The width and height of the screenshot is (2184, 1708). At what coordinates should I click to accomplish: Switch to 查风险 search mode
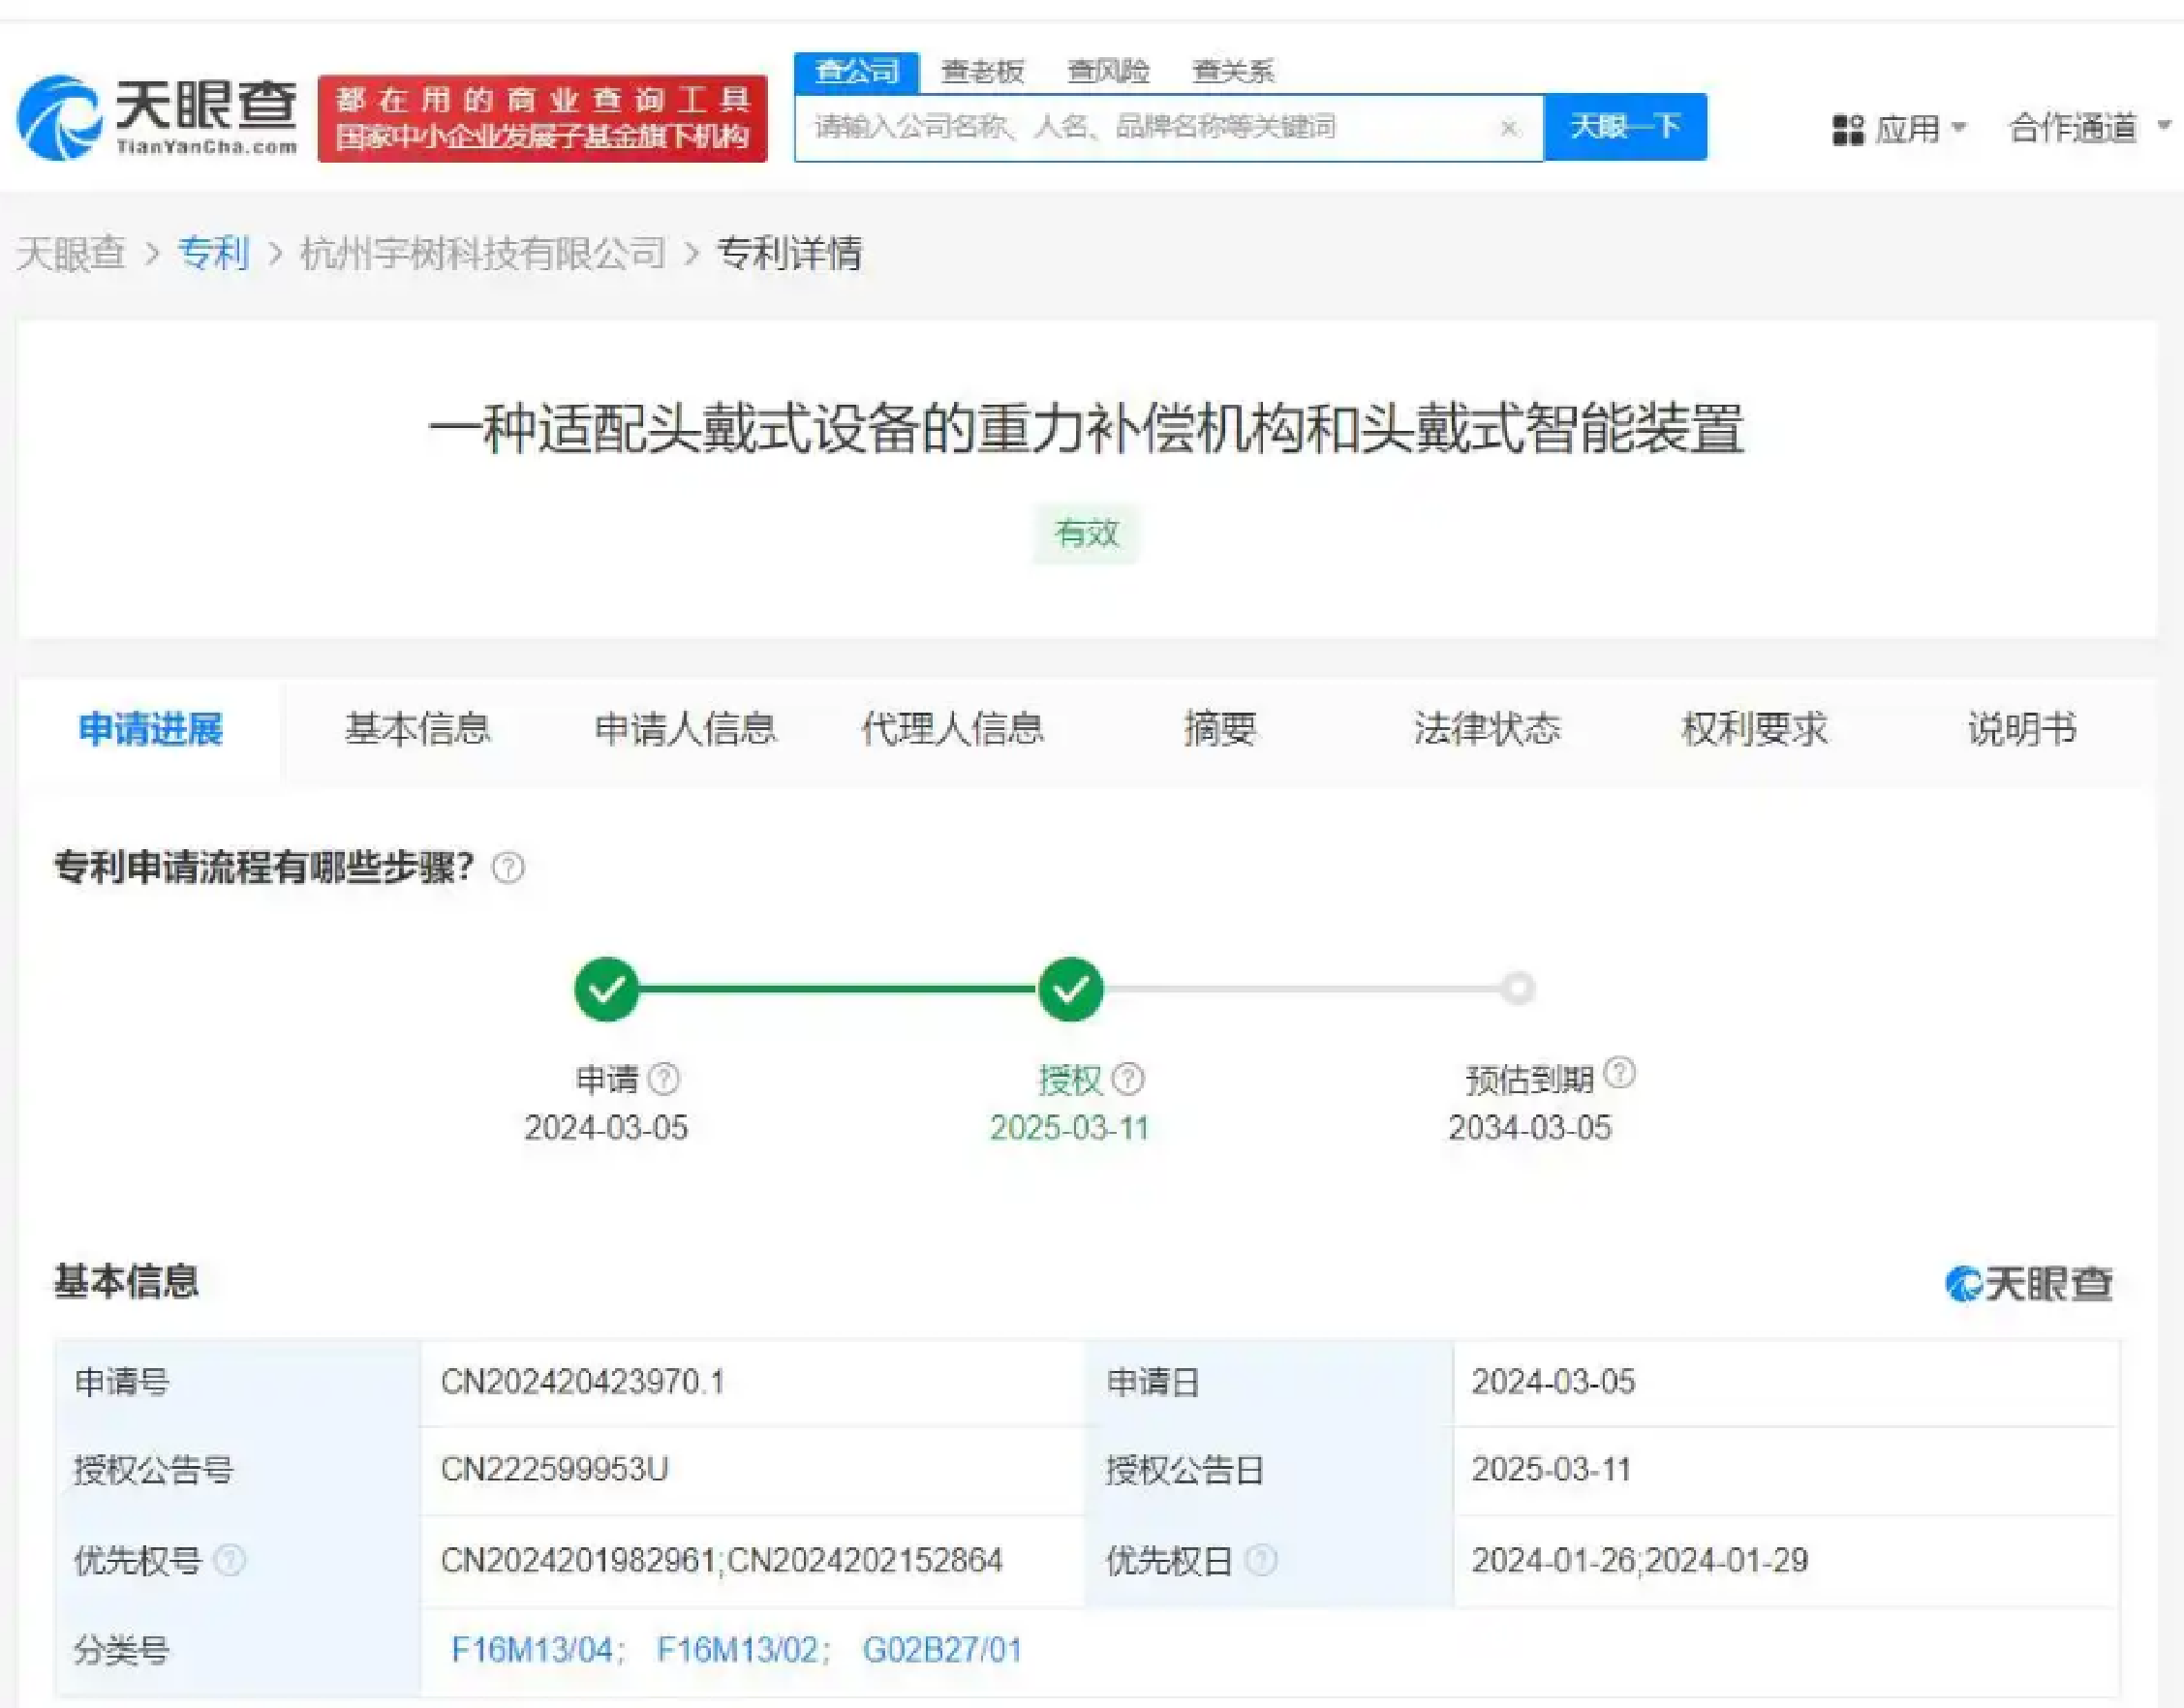point(1109,70)
